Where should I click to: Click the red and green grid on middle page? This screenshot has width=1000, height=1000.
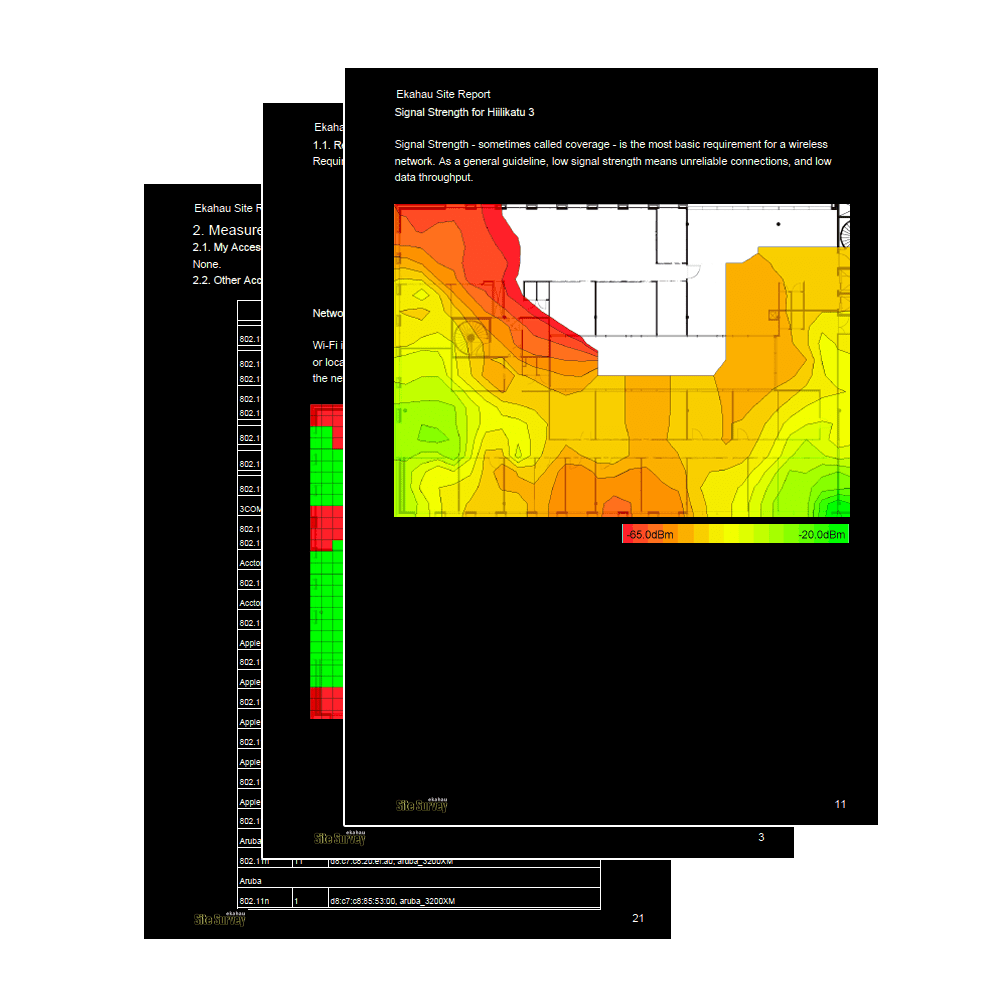[x=327, y=561]
